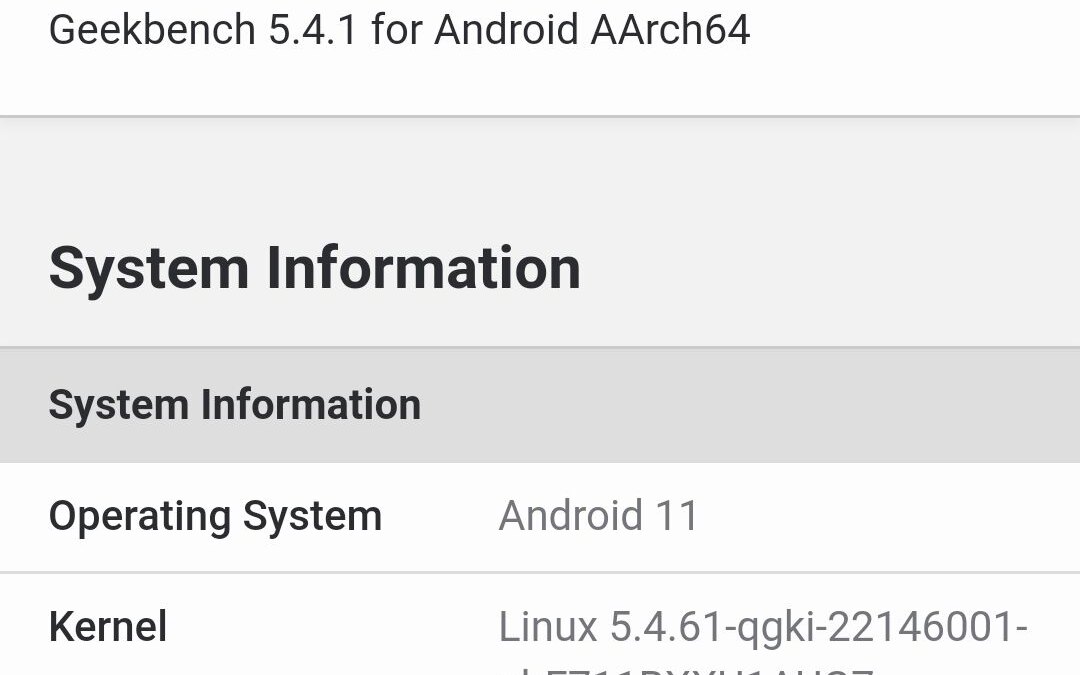
Task: Click the "Geekbench 5.4.1 for Android AArch64" line
Action: click(399, 30)
